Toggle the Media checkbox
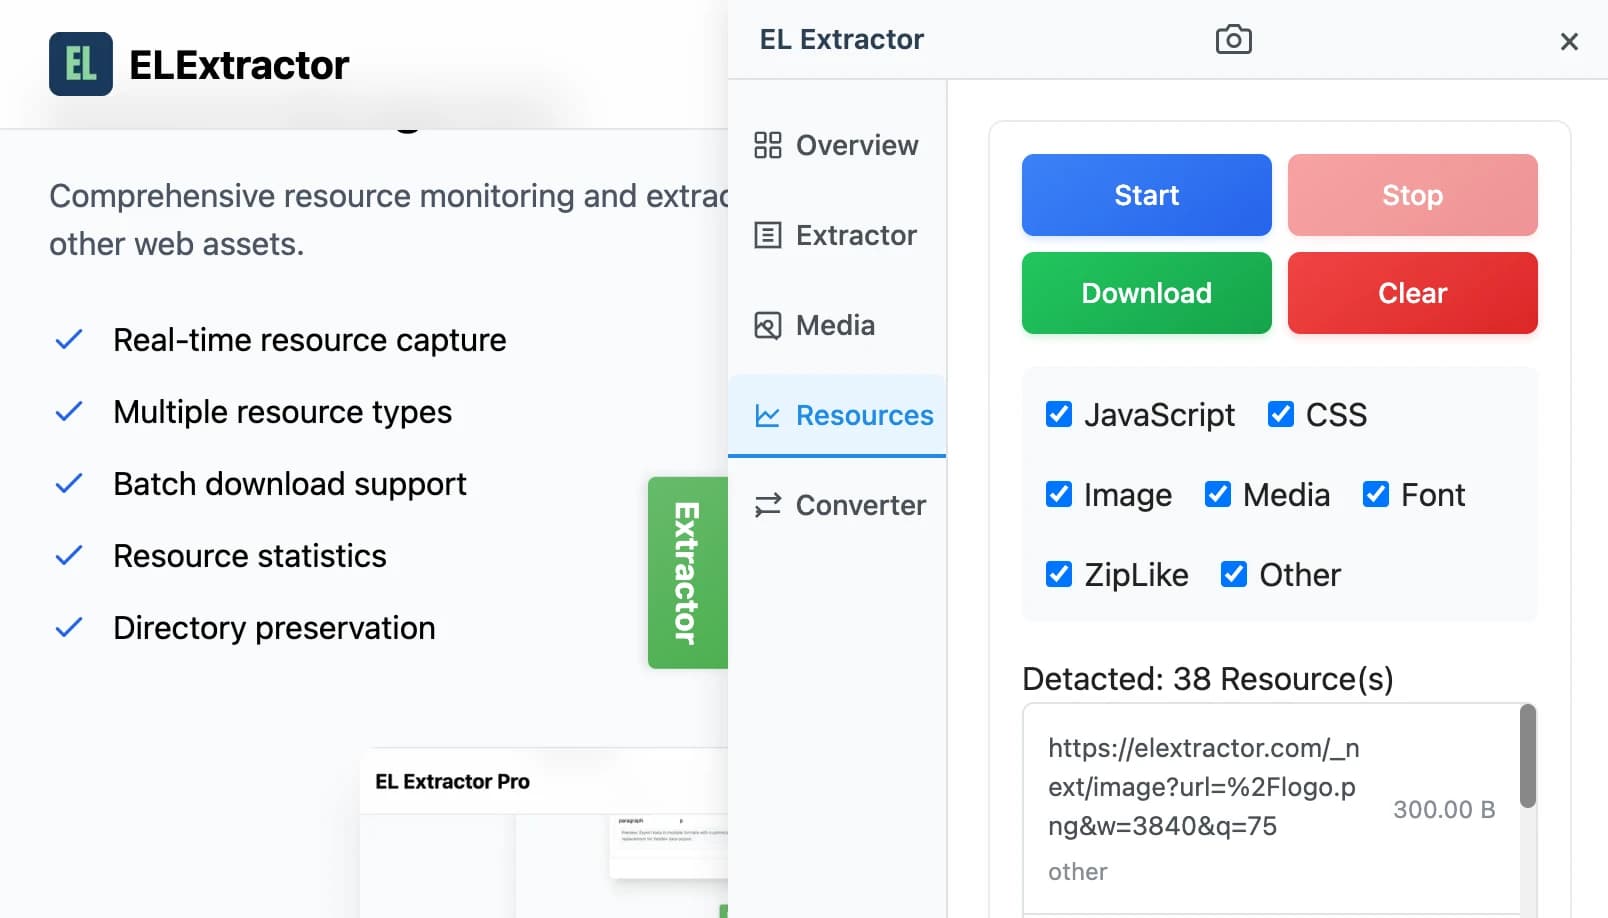The height and width of the screenshot is (918, 1608). [1218, 494]
